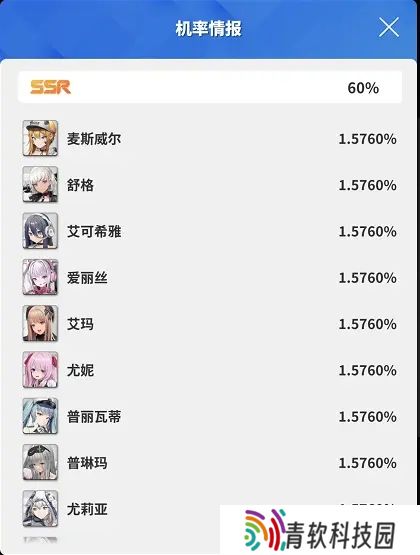Close the 机率情报 dialog
The image size is (420, 555).
(389, 27)
